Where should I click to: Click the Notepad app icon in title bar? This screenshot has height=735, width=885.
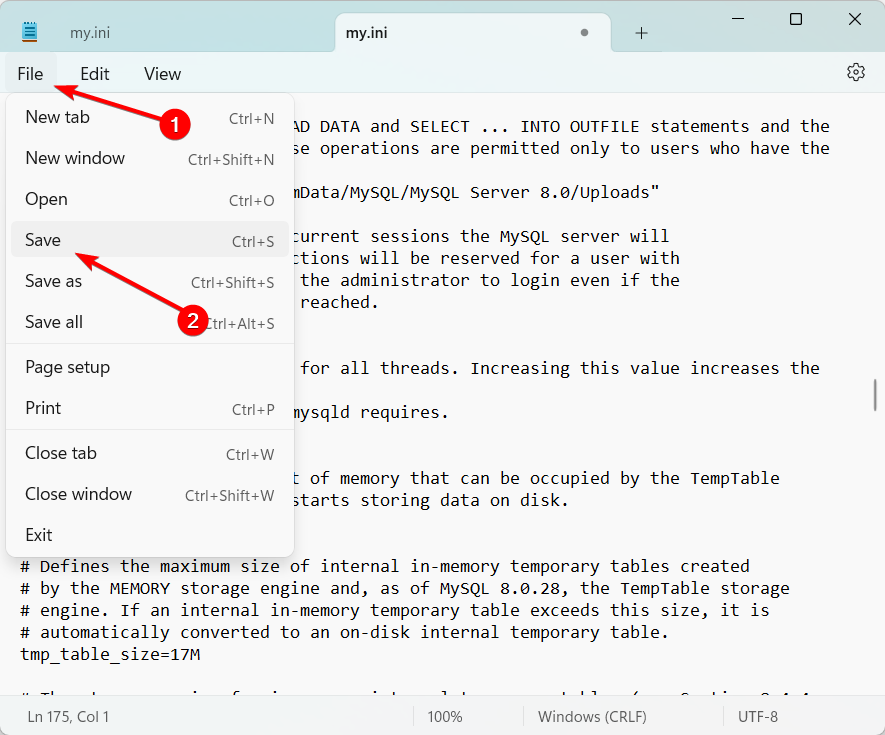[x=29, y=32]
